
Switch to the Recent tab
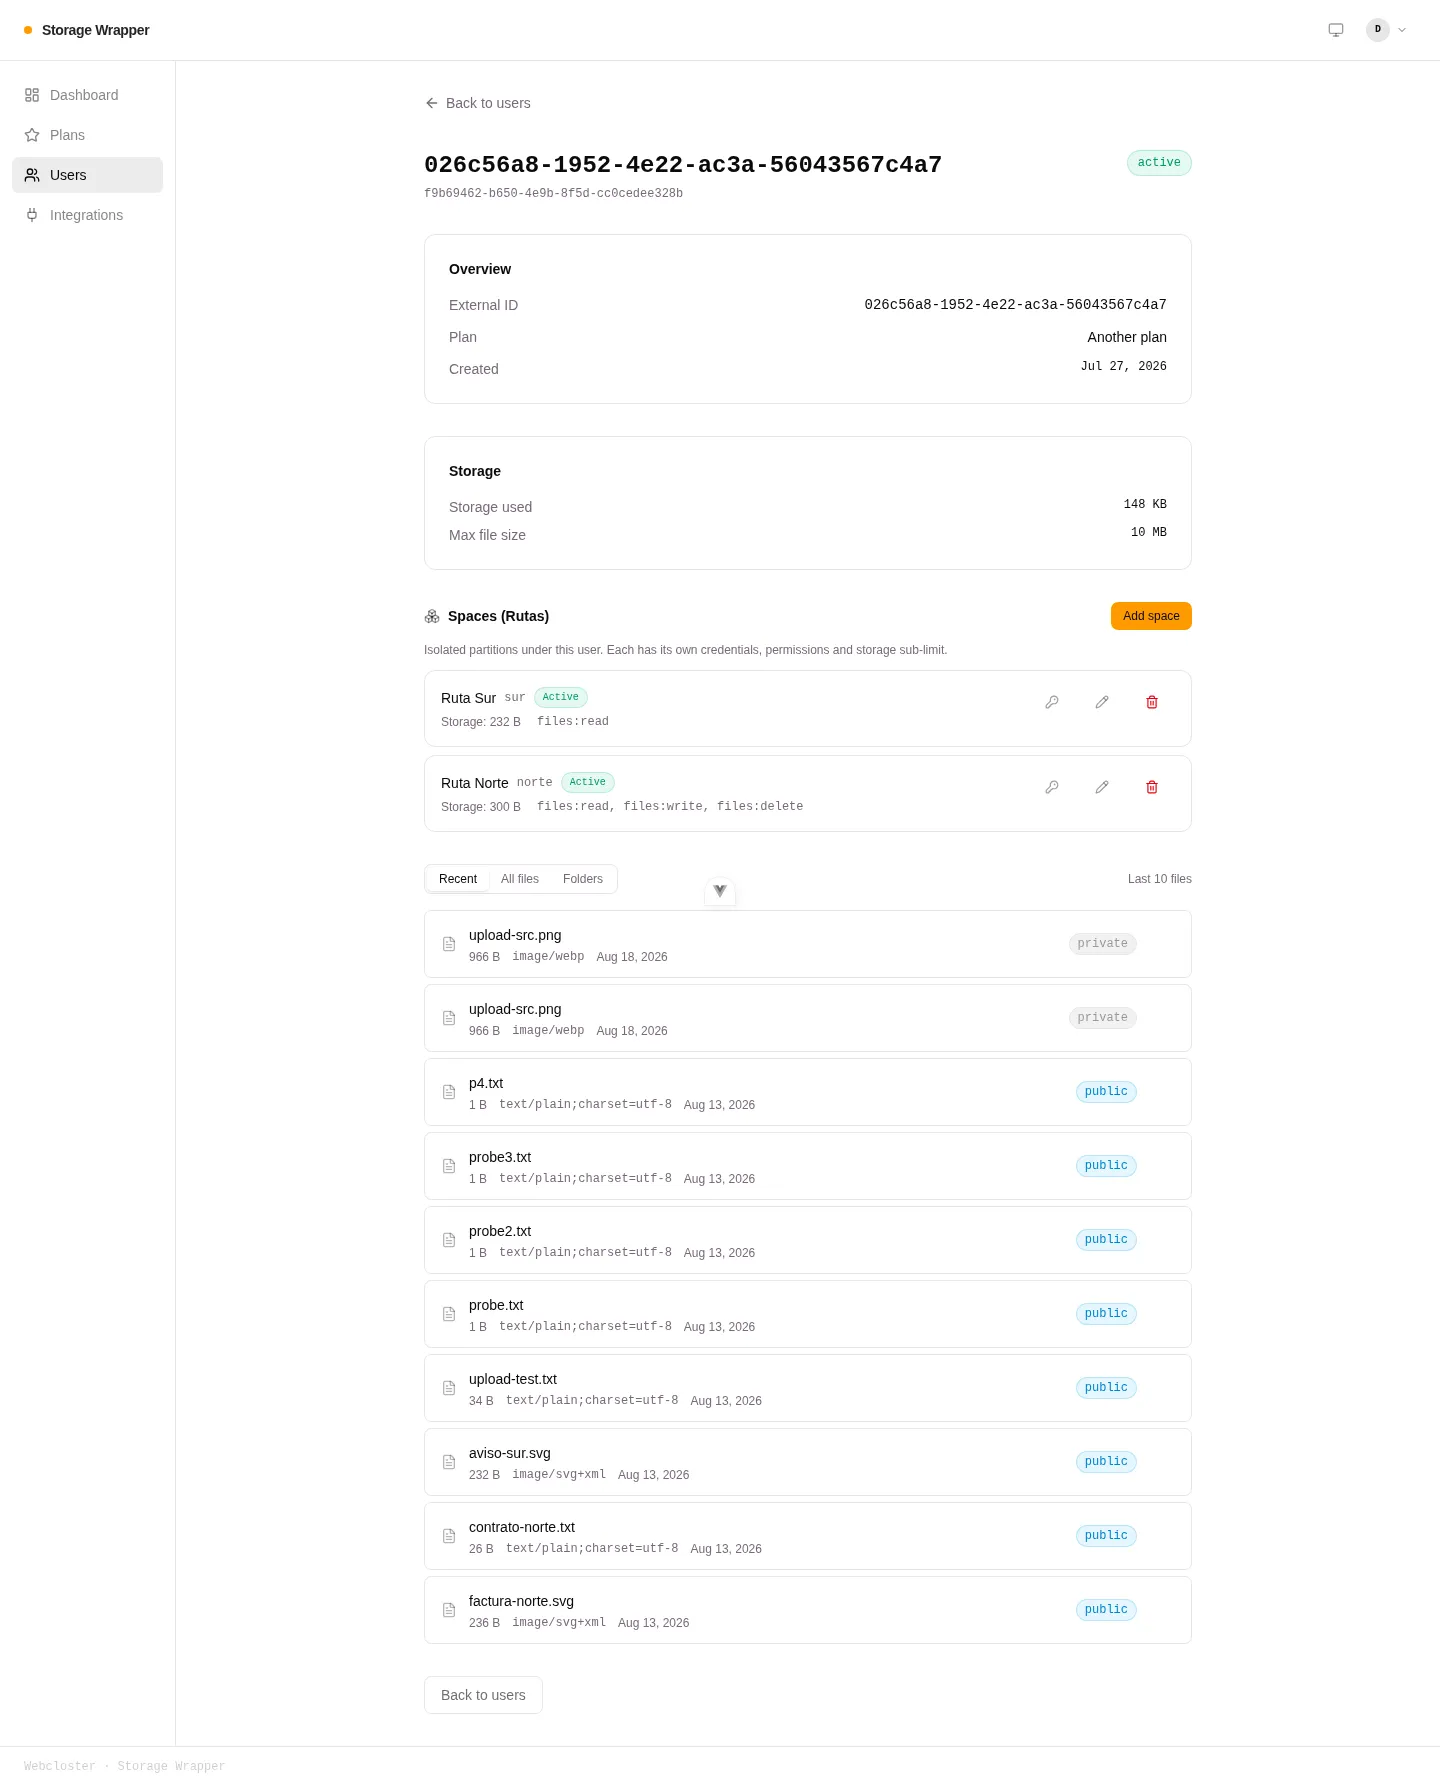458,879
